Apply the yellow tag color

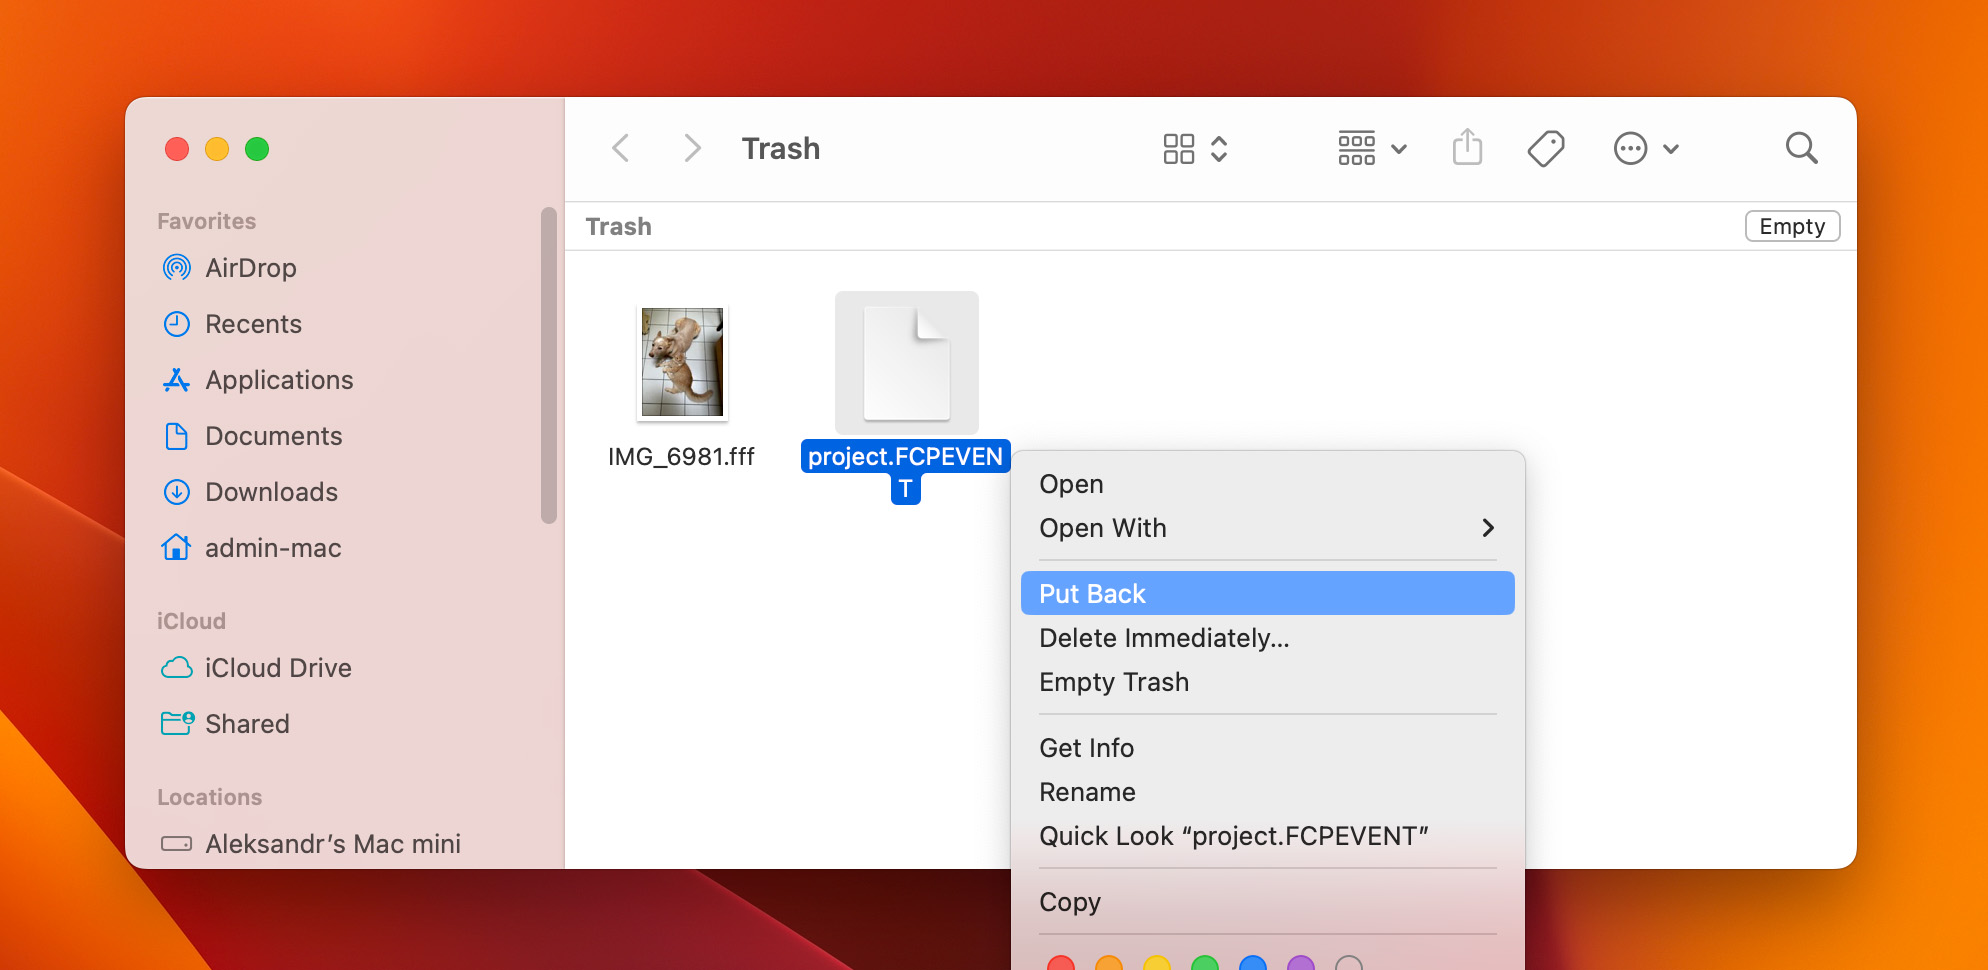[1157, 964]
